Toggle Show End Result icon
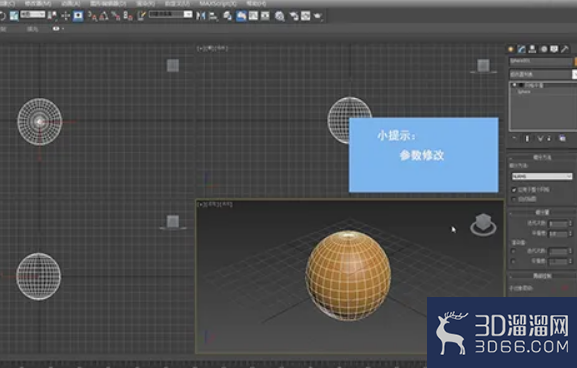The image size is (577, 368). (x=527, y=138)
